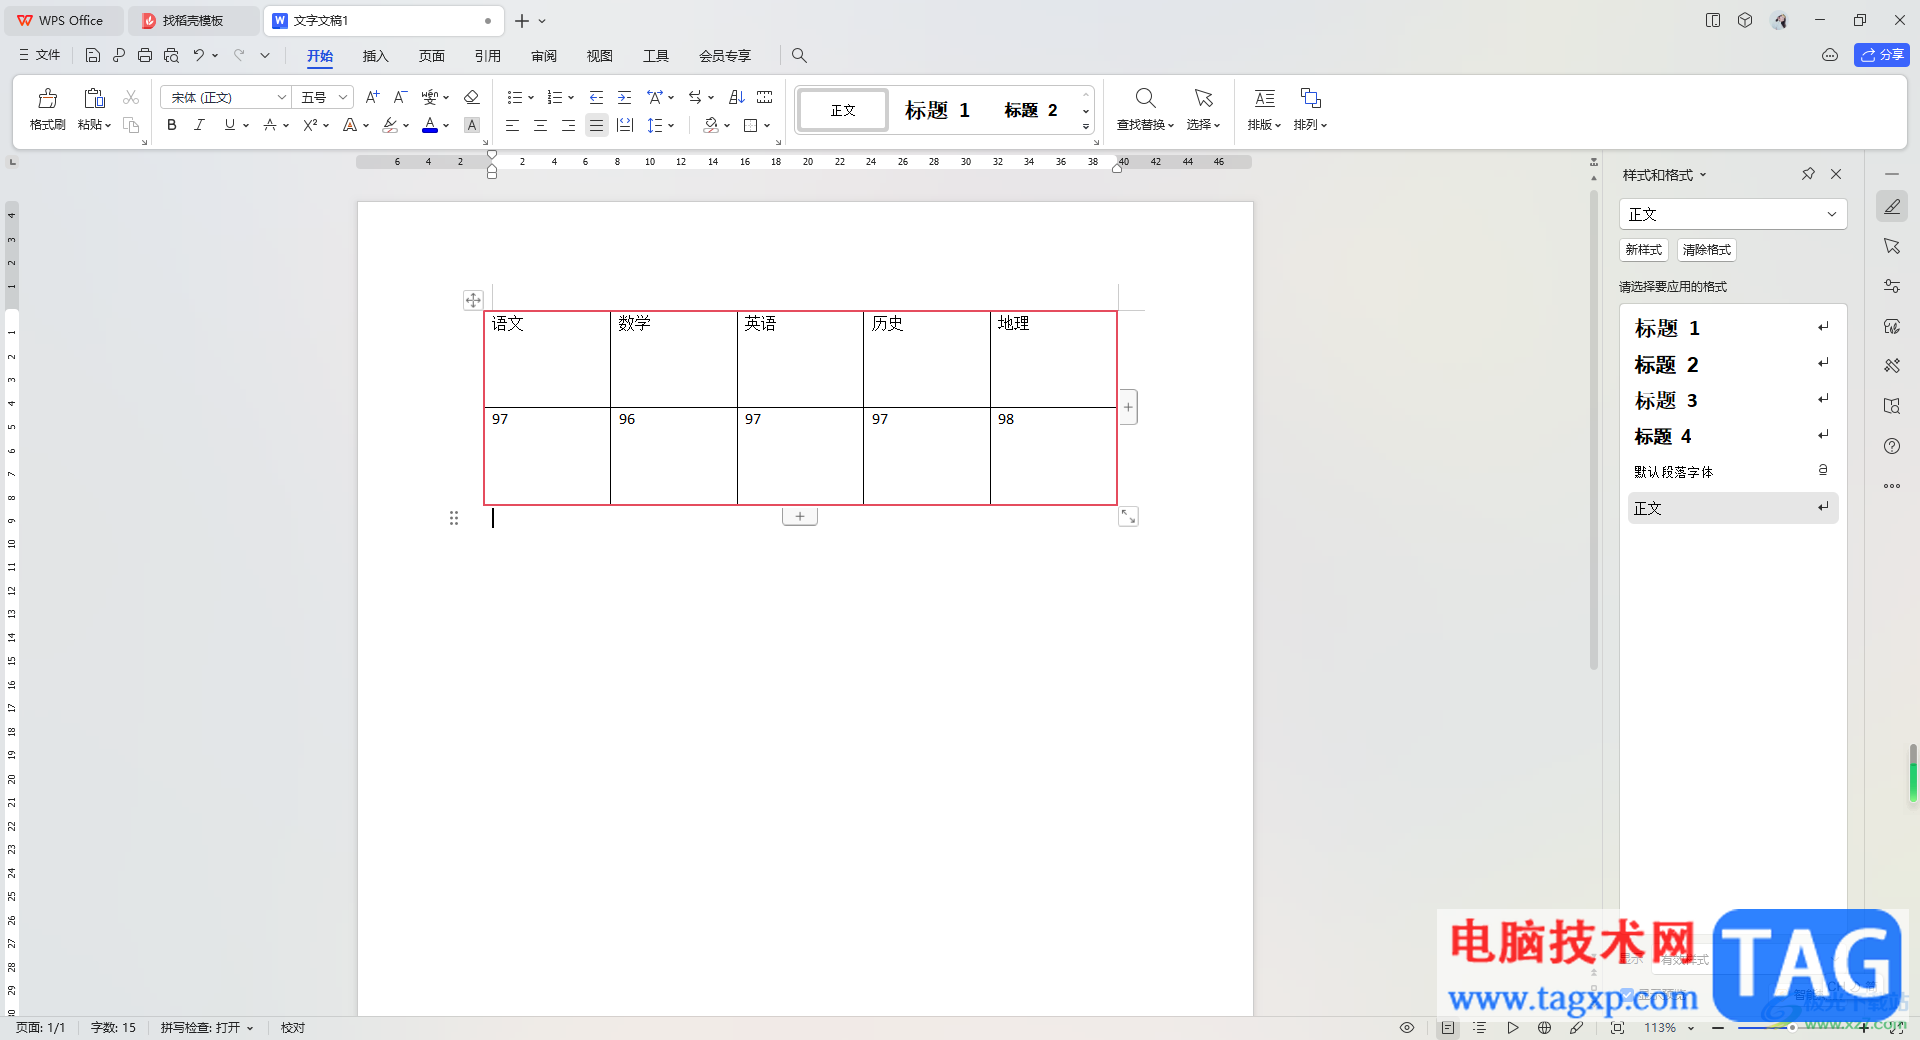This screenshot has width=1920, height=1040.
Task: Click the Save document icon in quick toolbar
Action: click(93, 56)
